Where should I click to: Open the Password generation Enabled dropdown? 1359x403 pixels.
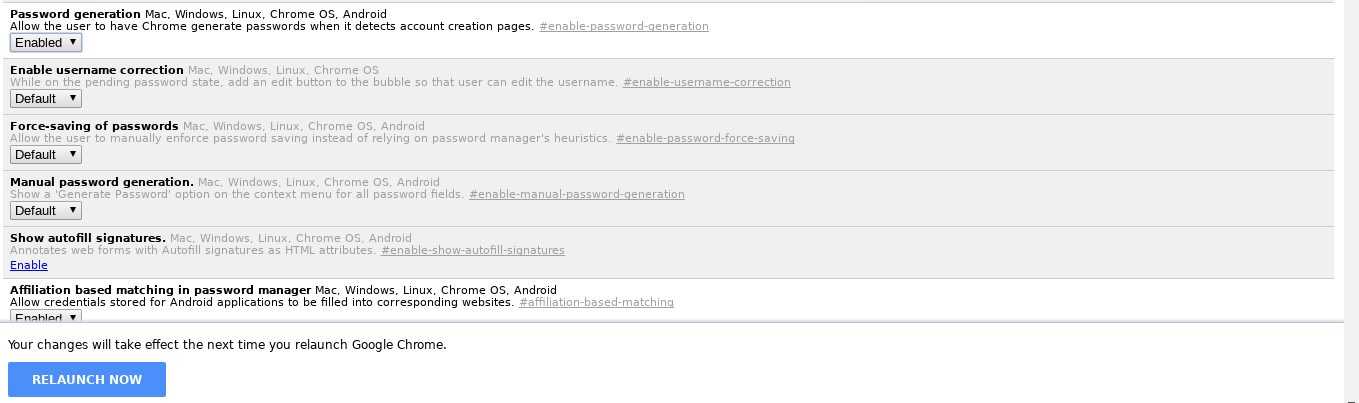point(45,43)
